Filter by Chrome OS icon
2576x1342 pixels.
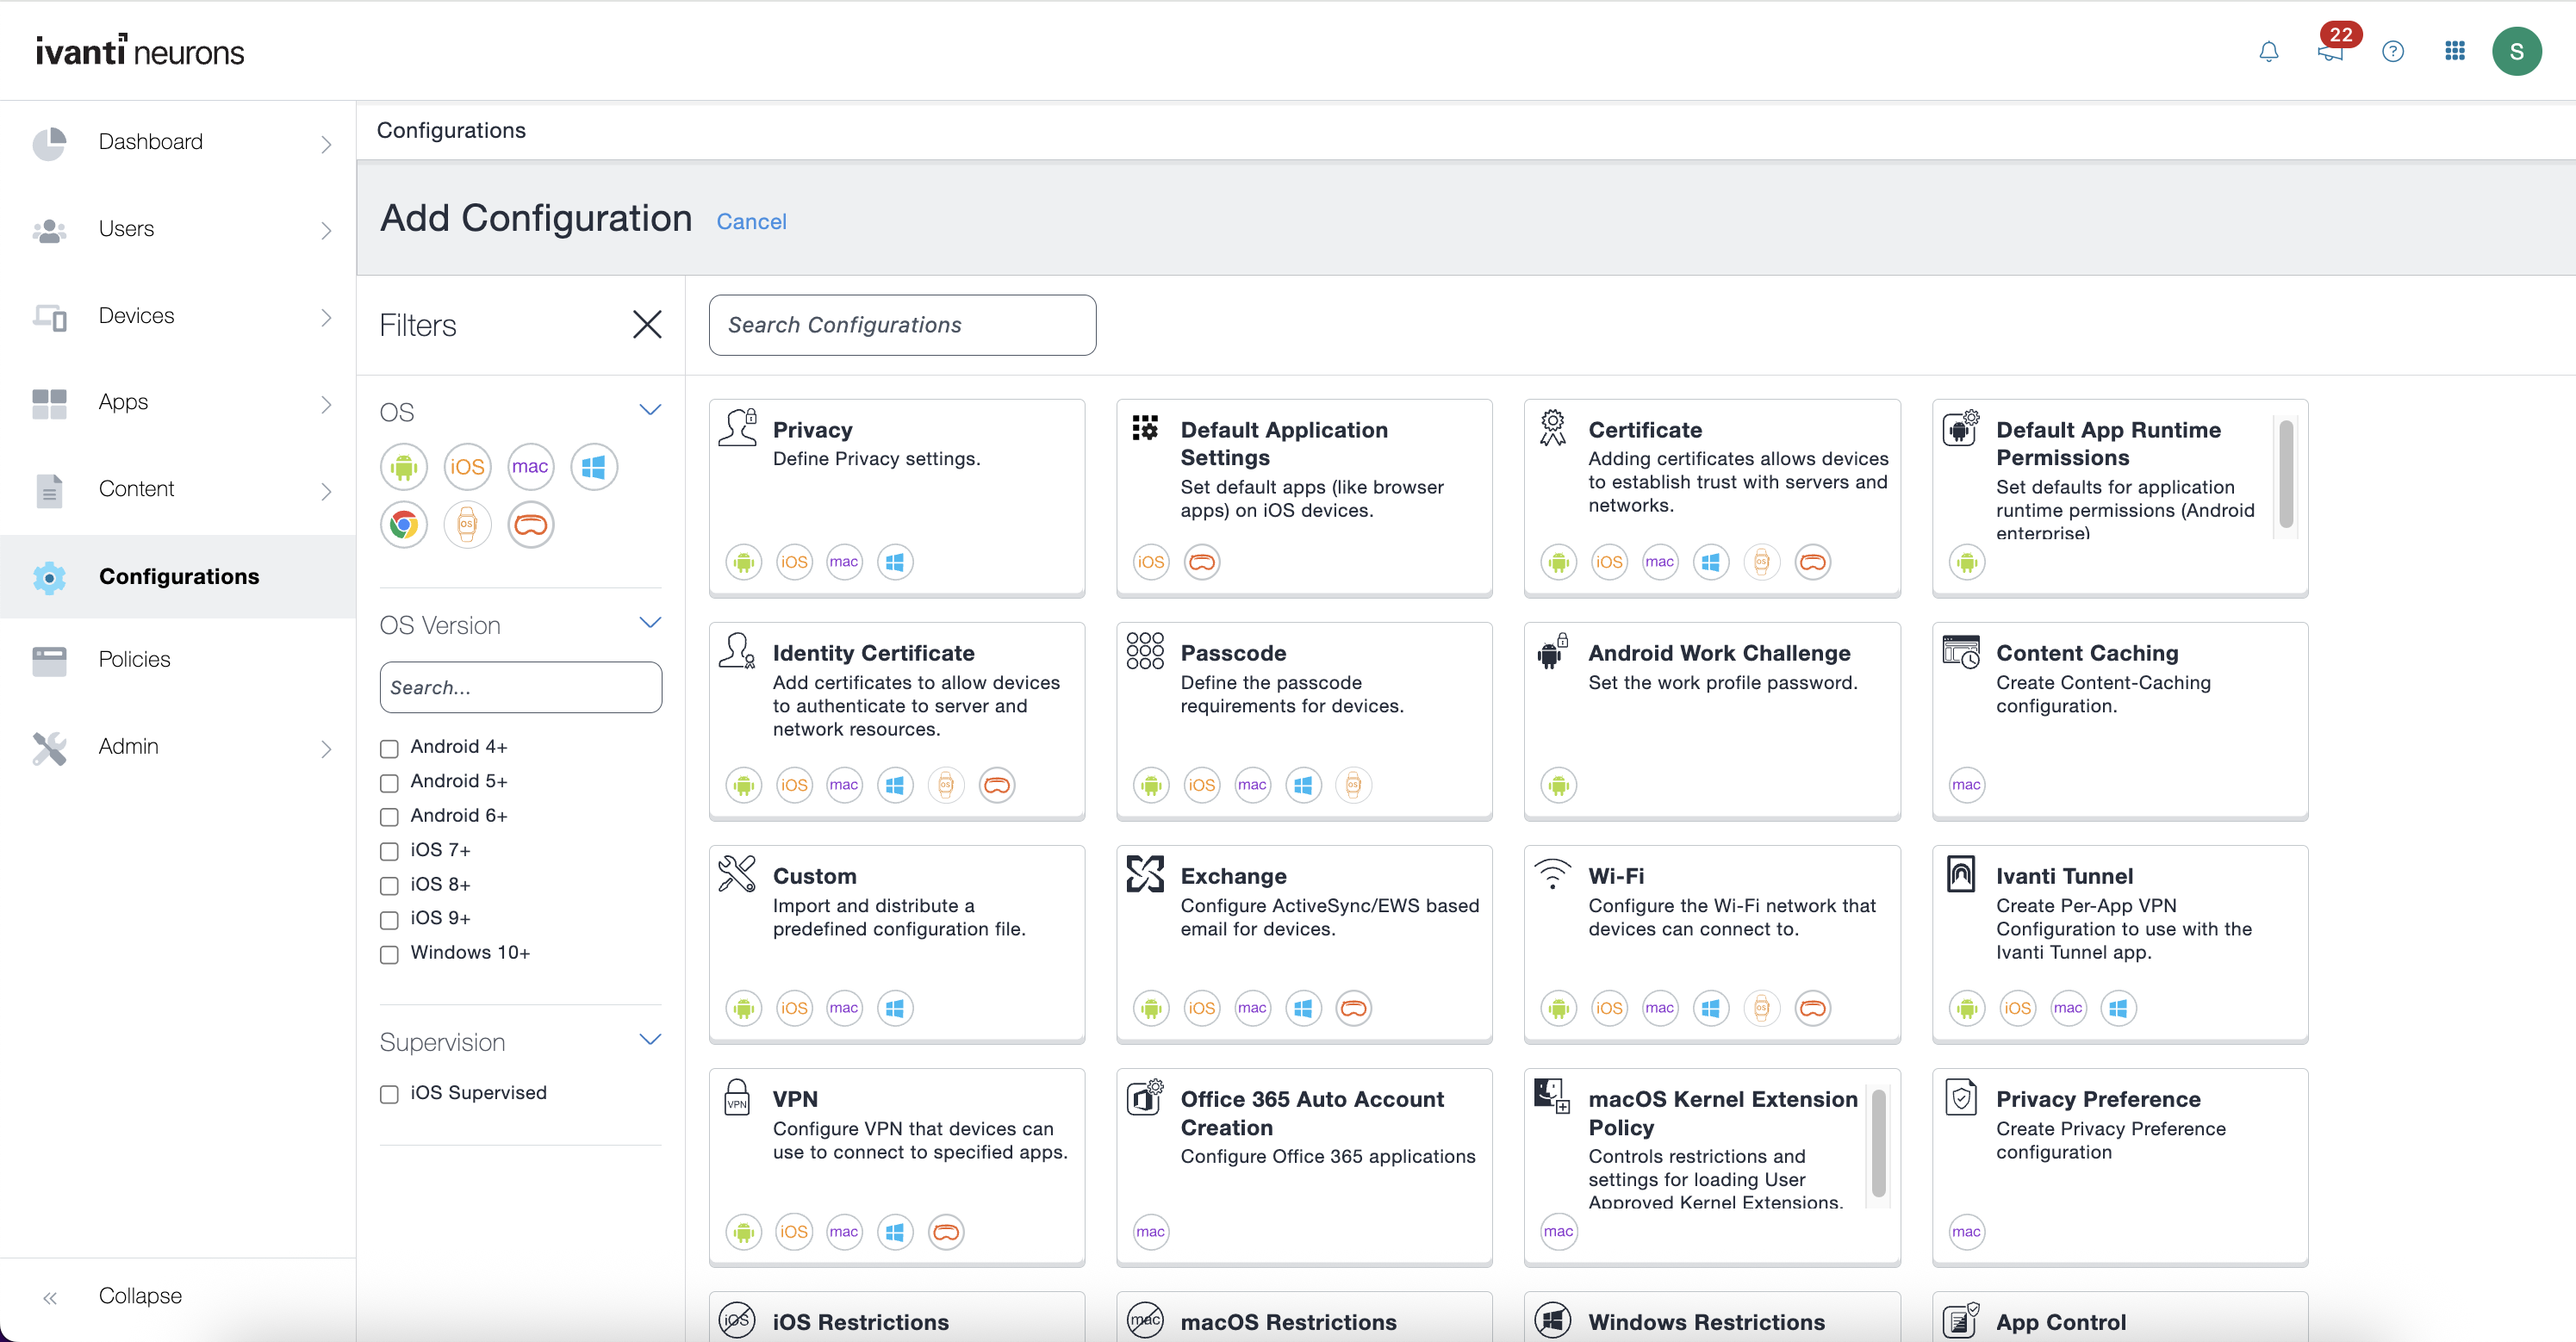pyautogui.click(x=403, y=524)
